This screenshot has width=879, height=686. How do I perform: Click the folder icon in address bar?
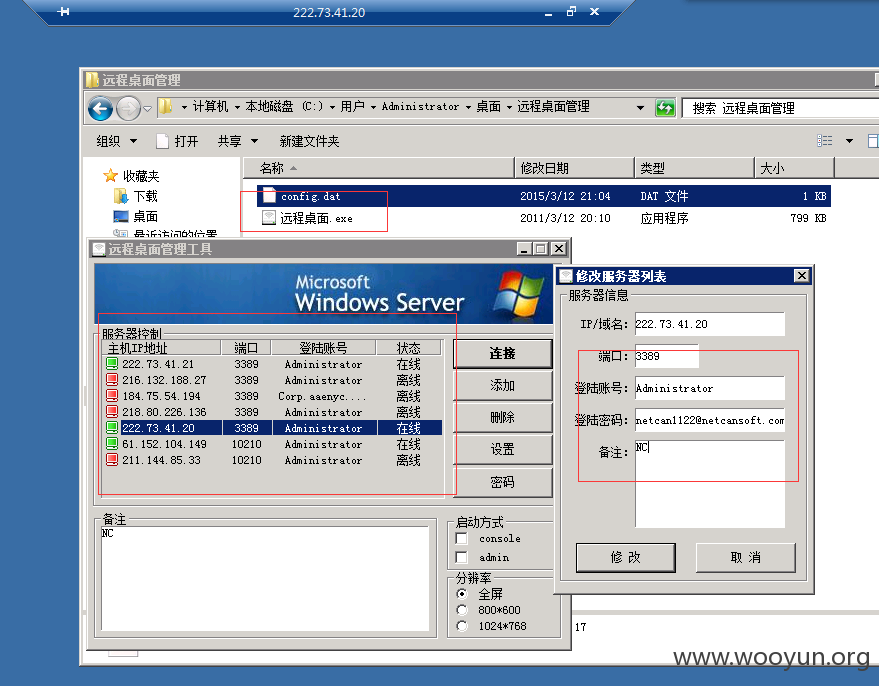click(165, 106)
